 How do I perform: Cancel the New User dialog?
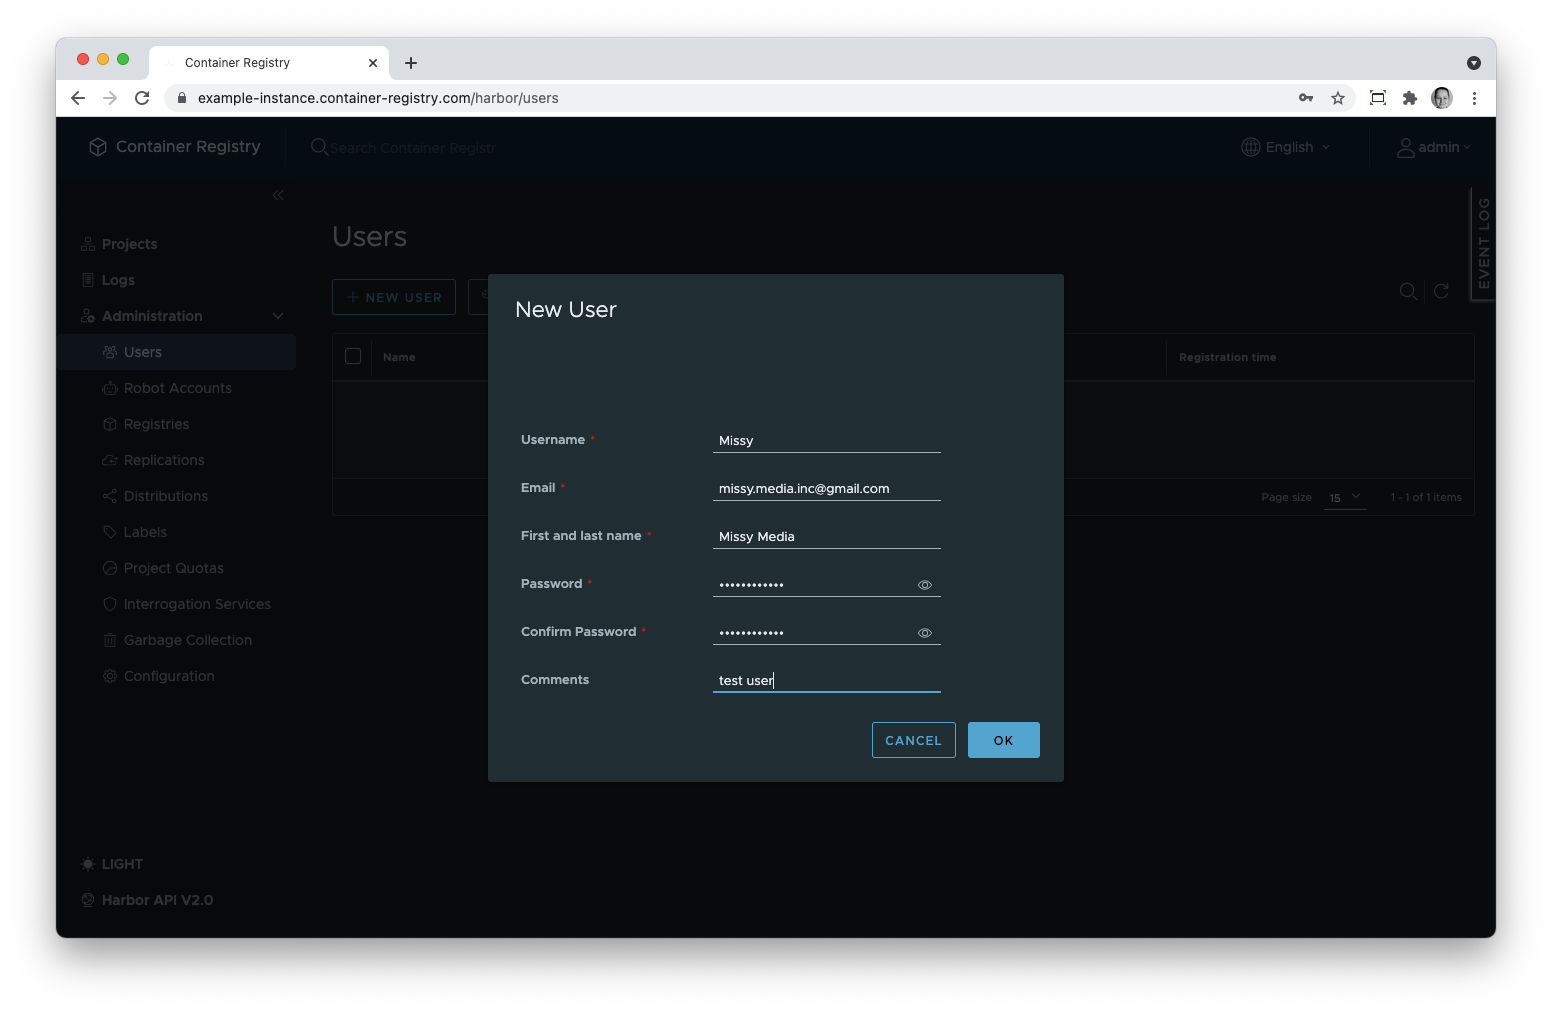[914, 740]
